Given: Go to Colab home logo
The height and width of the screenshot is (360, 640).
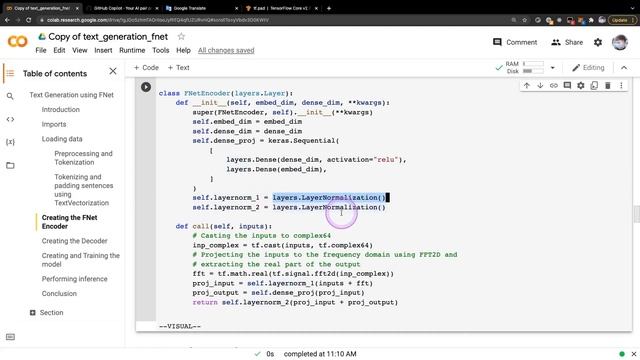Looking at the screenshot, I should pyautogui.click(x=18, y=41).
